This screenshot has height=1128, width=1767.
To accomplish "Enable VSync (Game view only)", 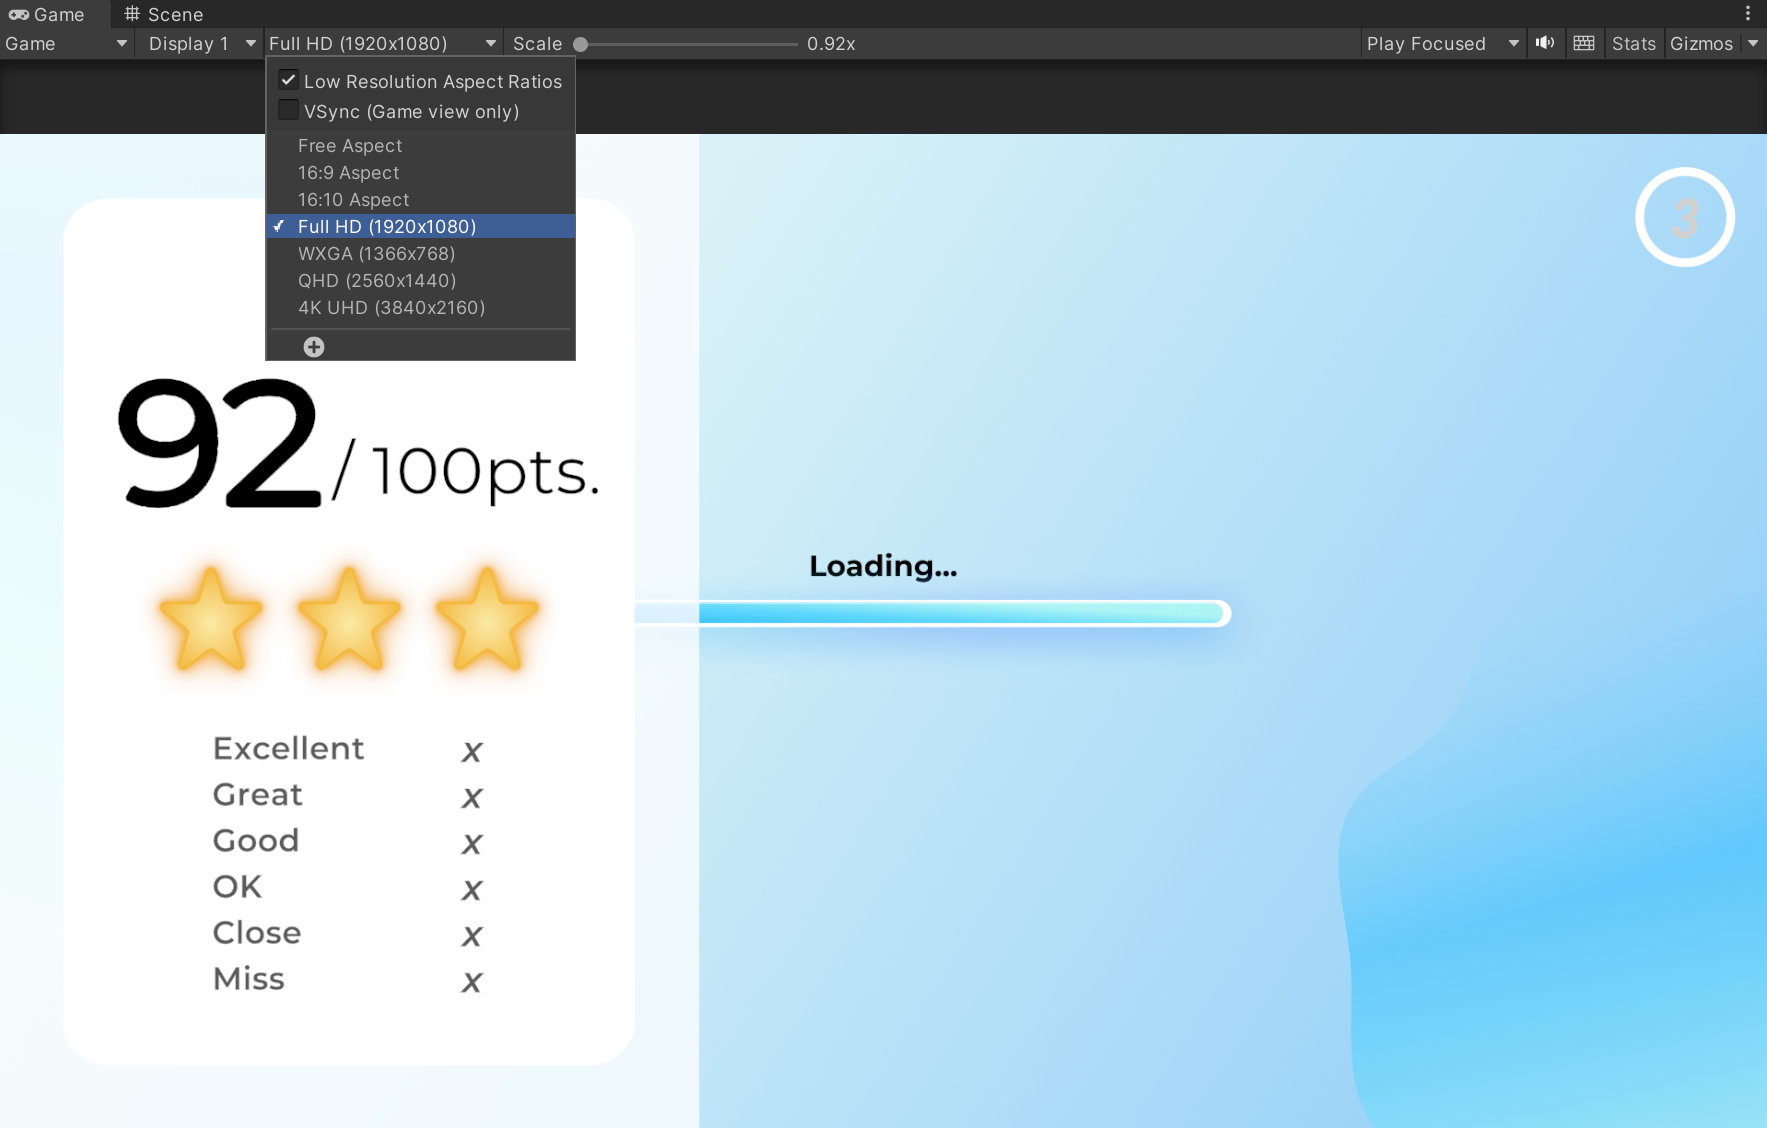I will 289,111.
